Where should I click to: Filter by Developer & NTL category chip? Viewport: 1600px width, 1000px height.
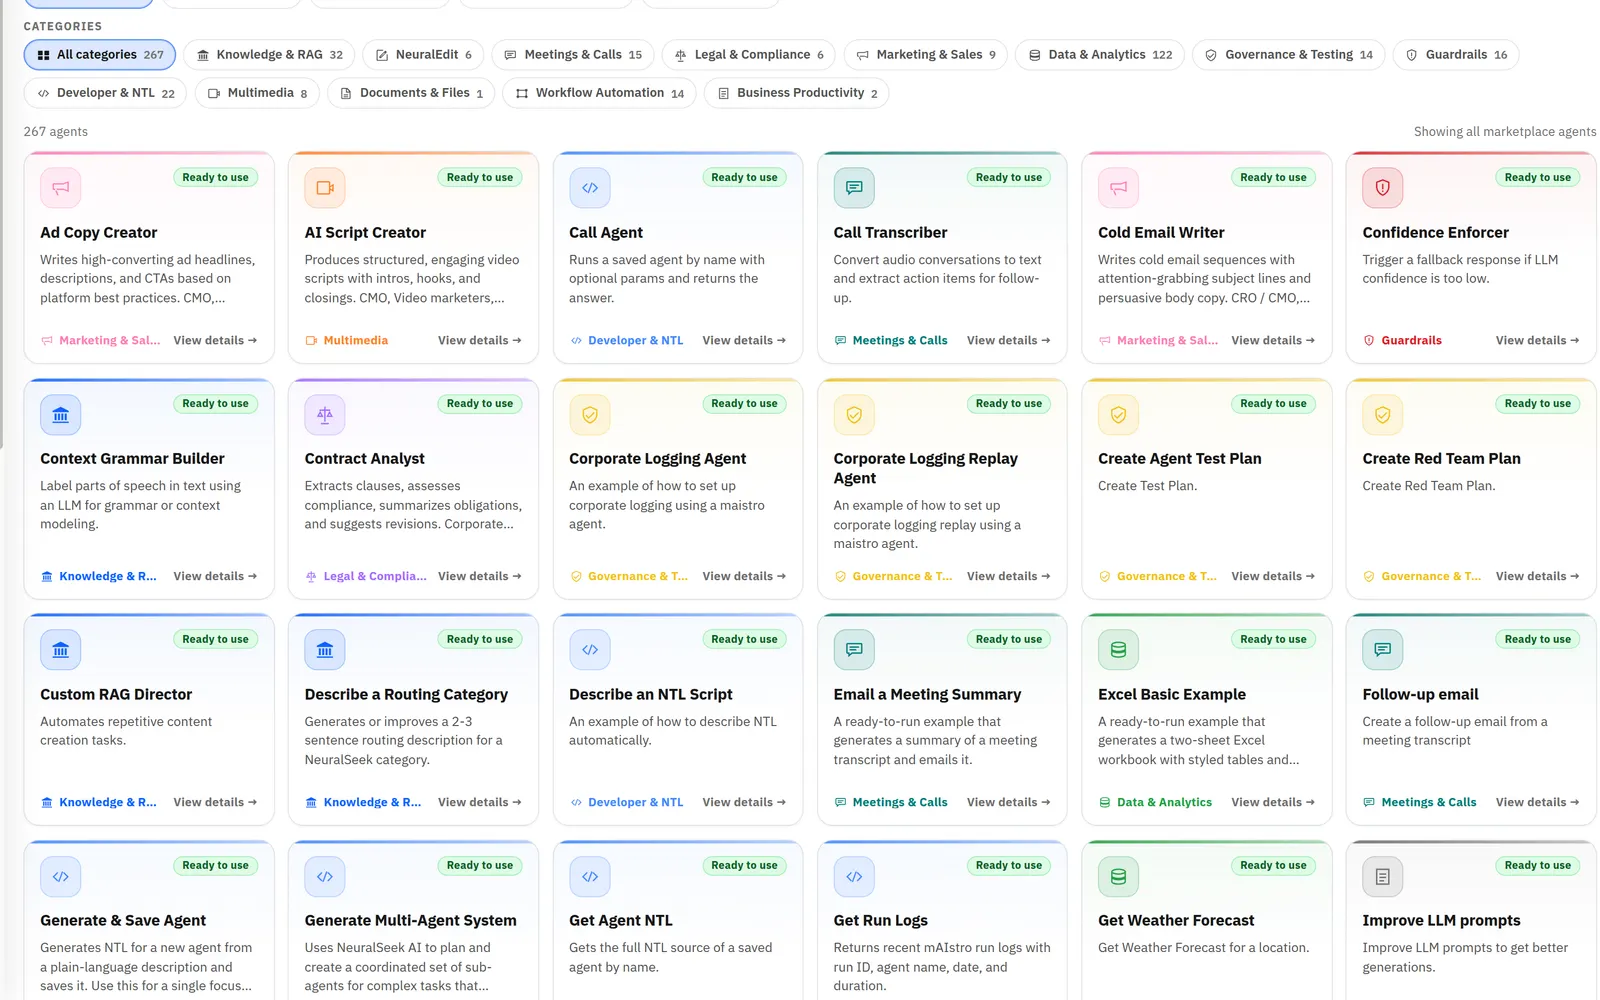pos(105,93)
